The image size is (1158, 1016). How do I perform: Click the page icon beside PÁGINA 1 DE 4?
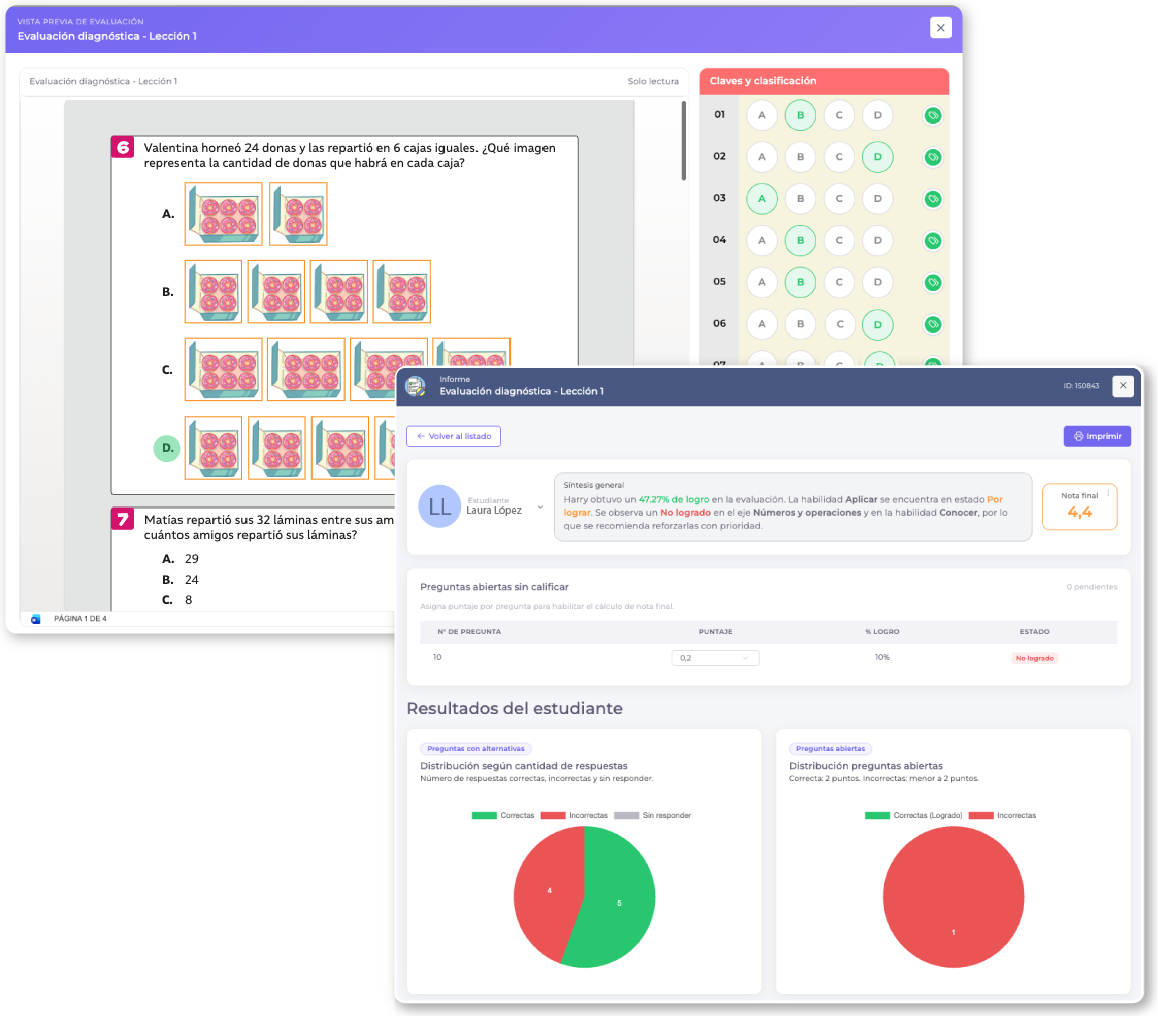pyautogui.click(x=35, y=619)
